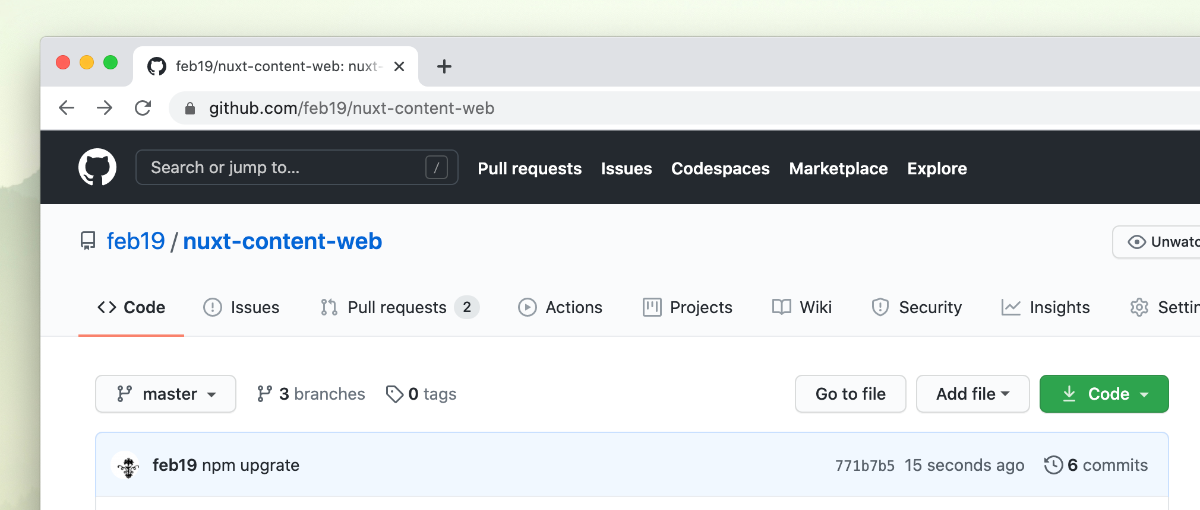Click the browser address bar URL
Viewport: 1200px width, 510px height.
click(352, 108)
